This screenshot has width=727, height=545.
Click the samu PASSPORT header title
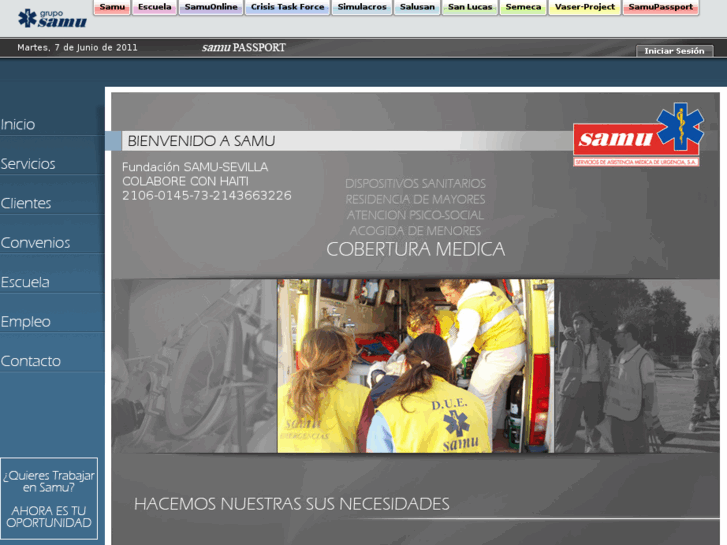pos(243,47)
